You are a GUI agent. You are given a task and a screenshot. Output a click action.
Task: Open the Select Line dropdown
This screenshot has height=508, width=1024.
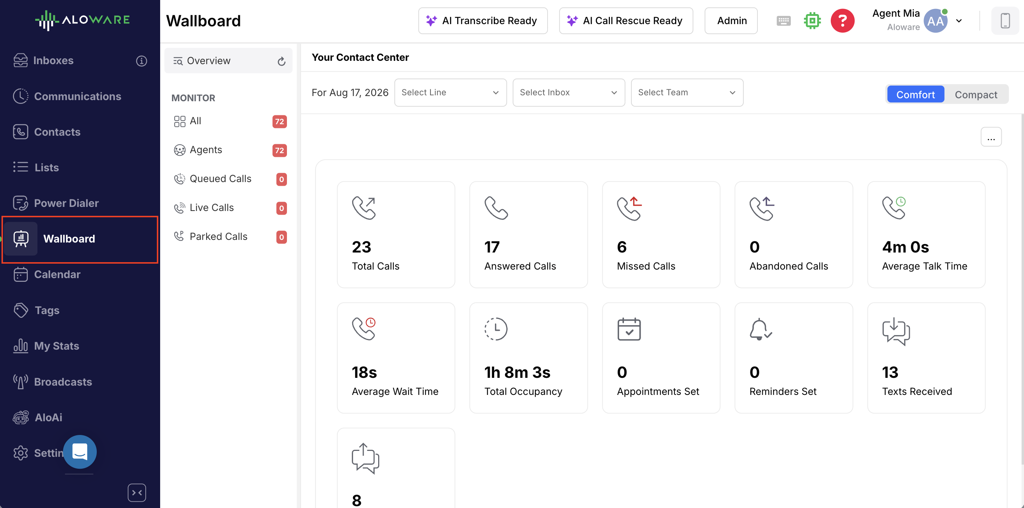tap(451, 93)
